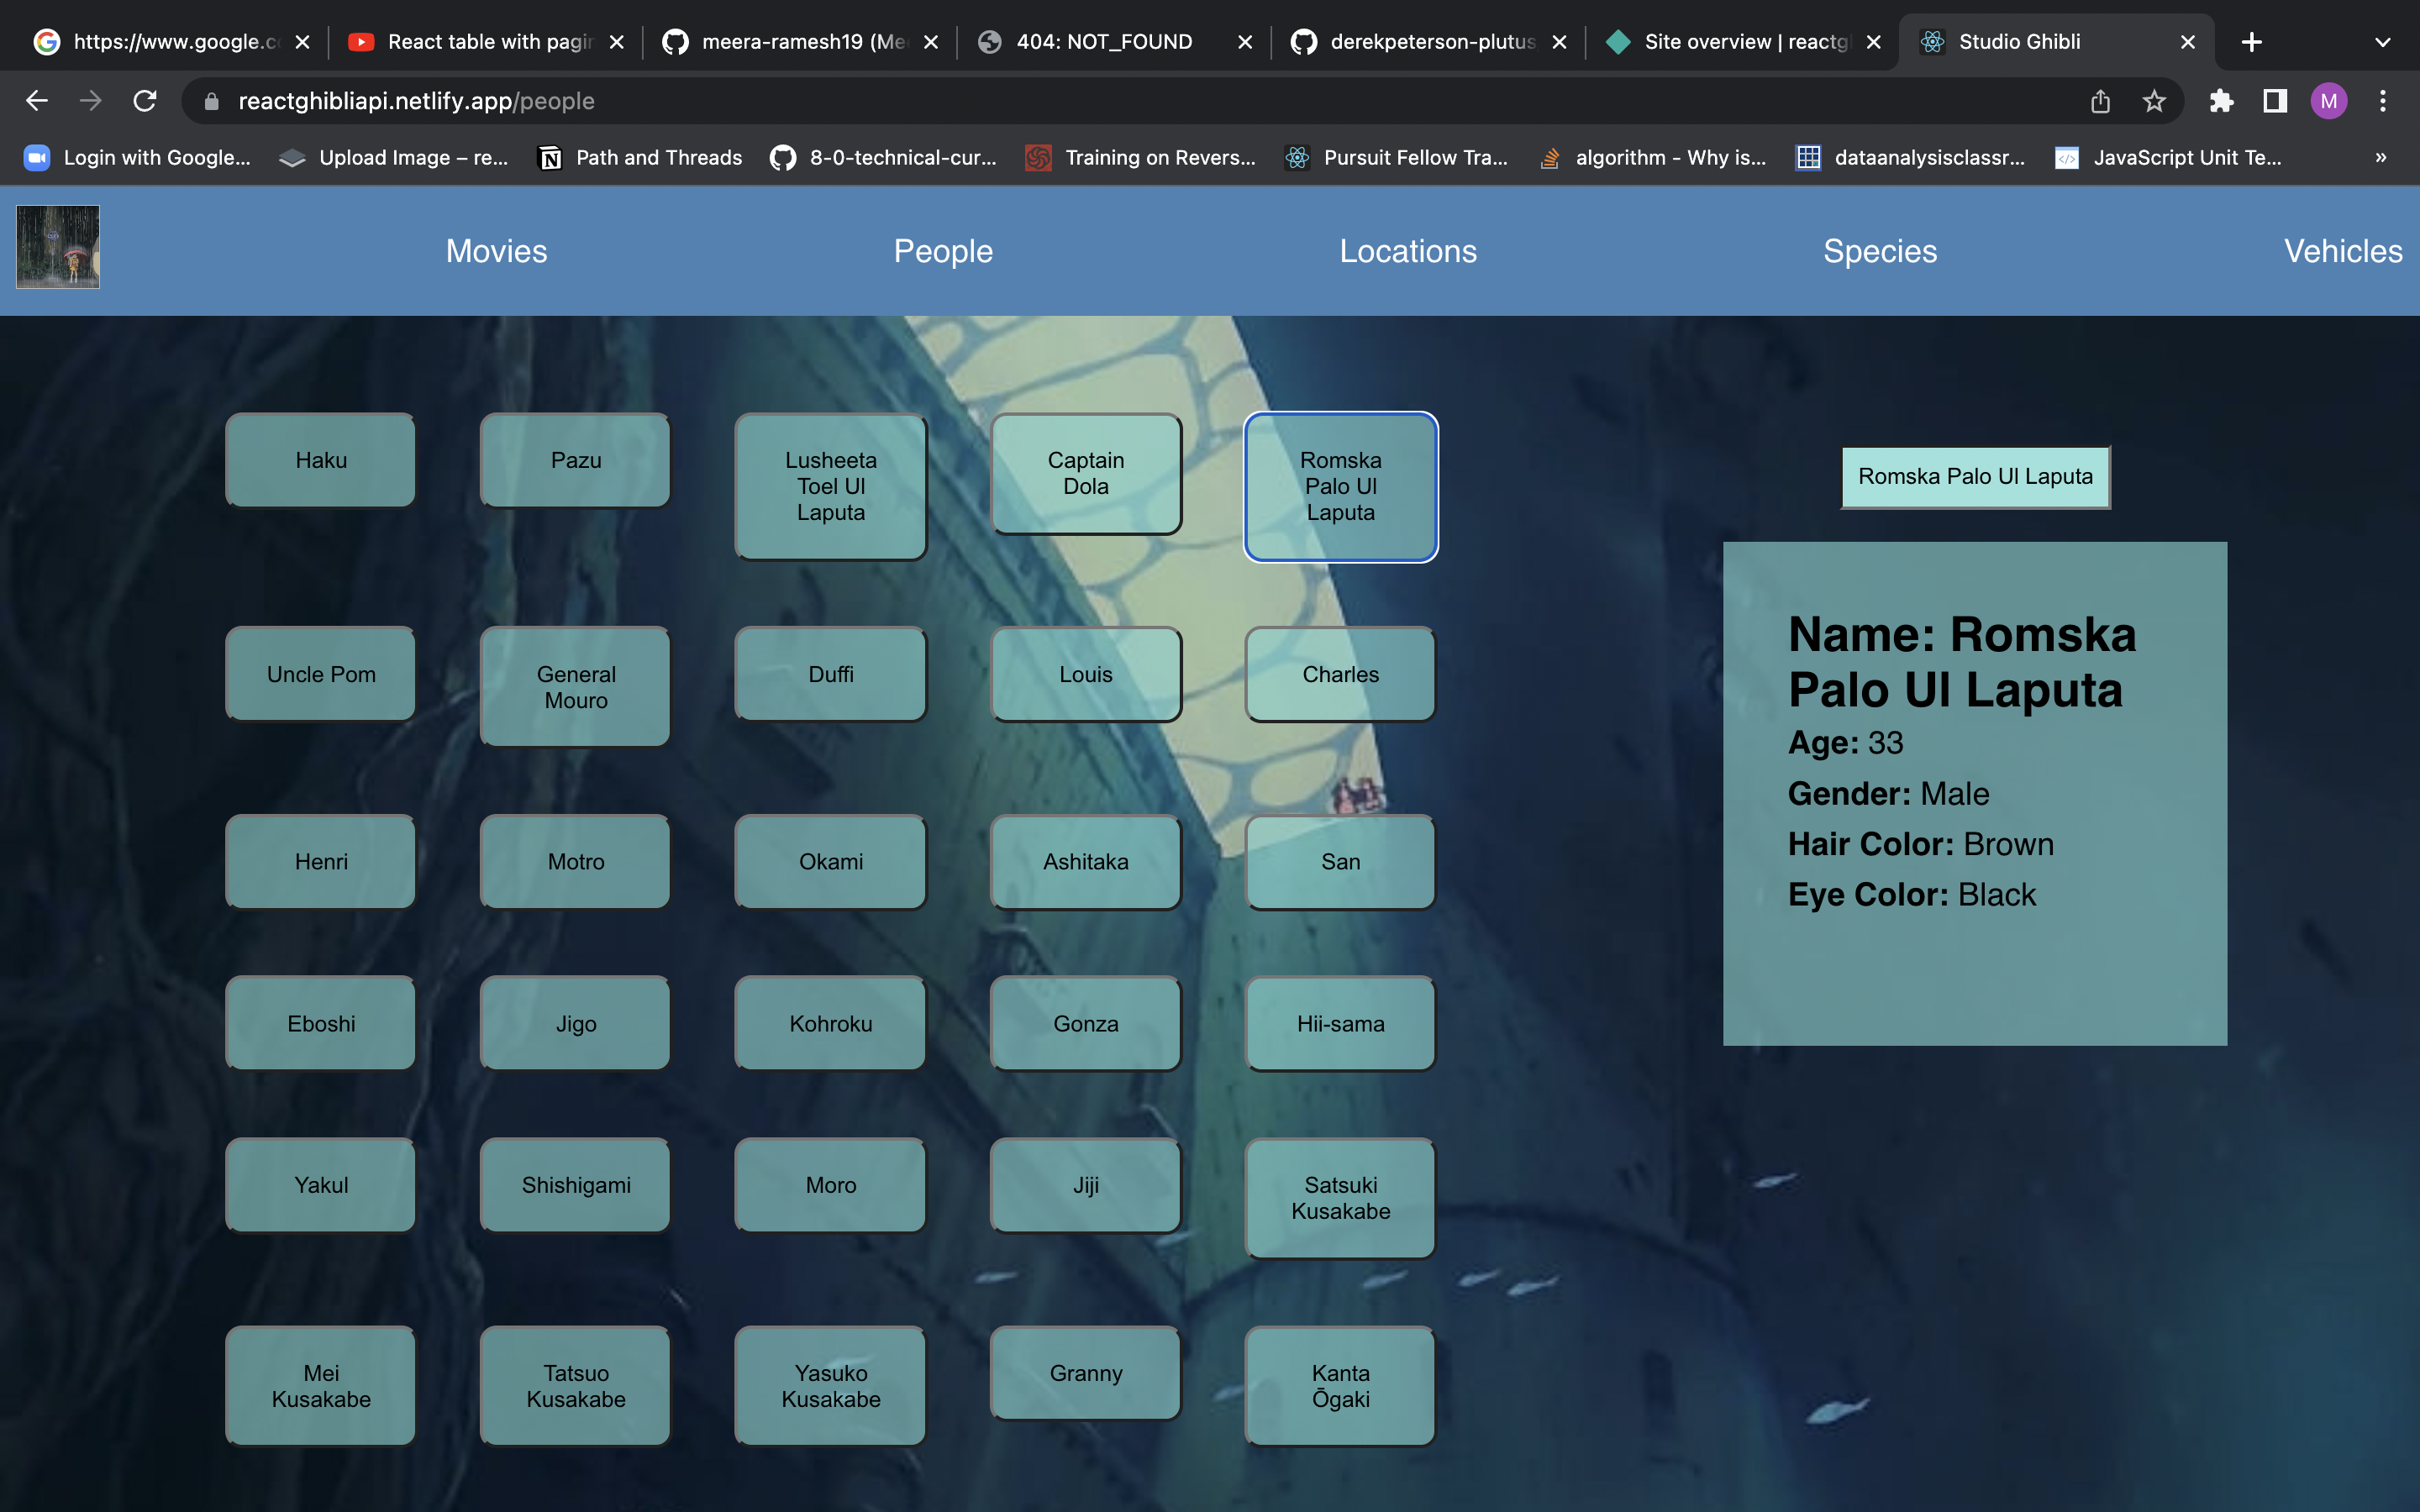The width and height of the screenshot is (2420, 1512).
Task: Select the Pazu character button
Action: tap(576, 460)
